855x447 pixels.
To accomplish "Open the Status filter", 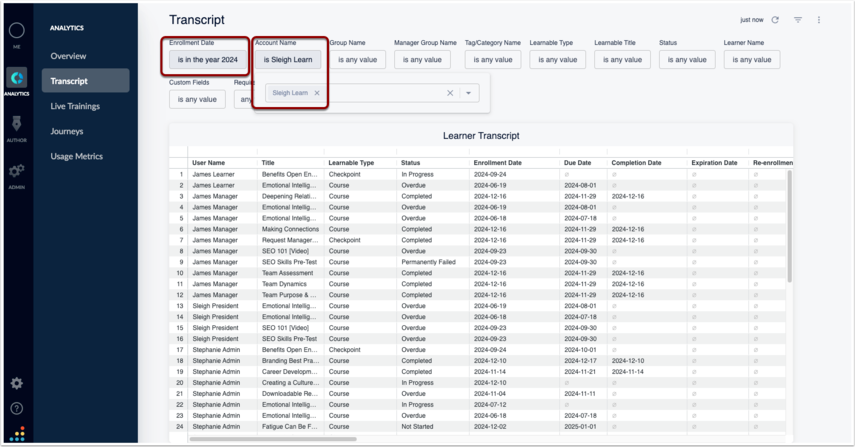I will tap(687, 59).
